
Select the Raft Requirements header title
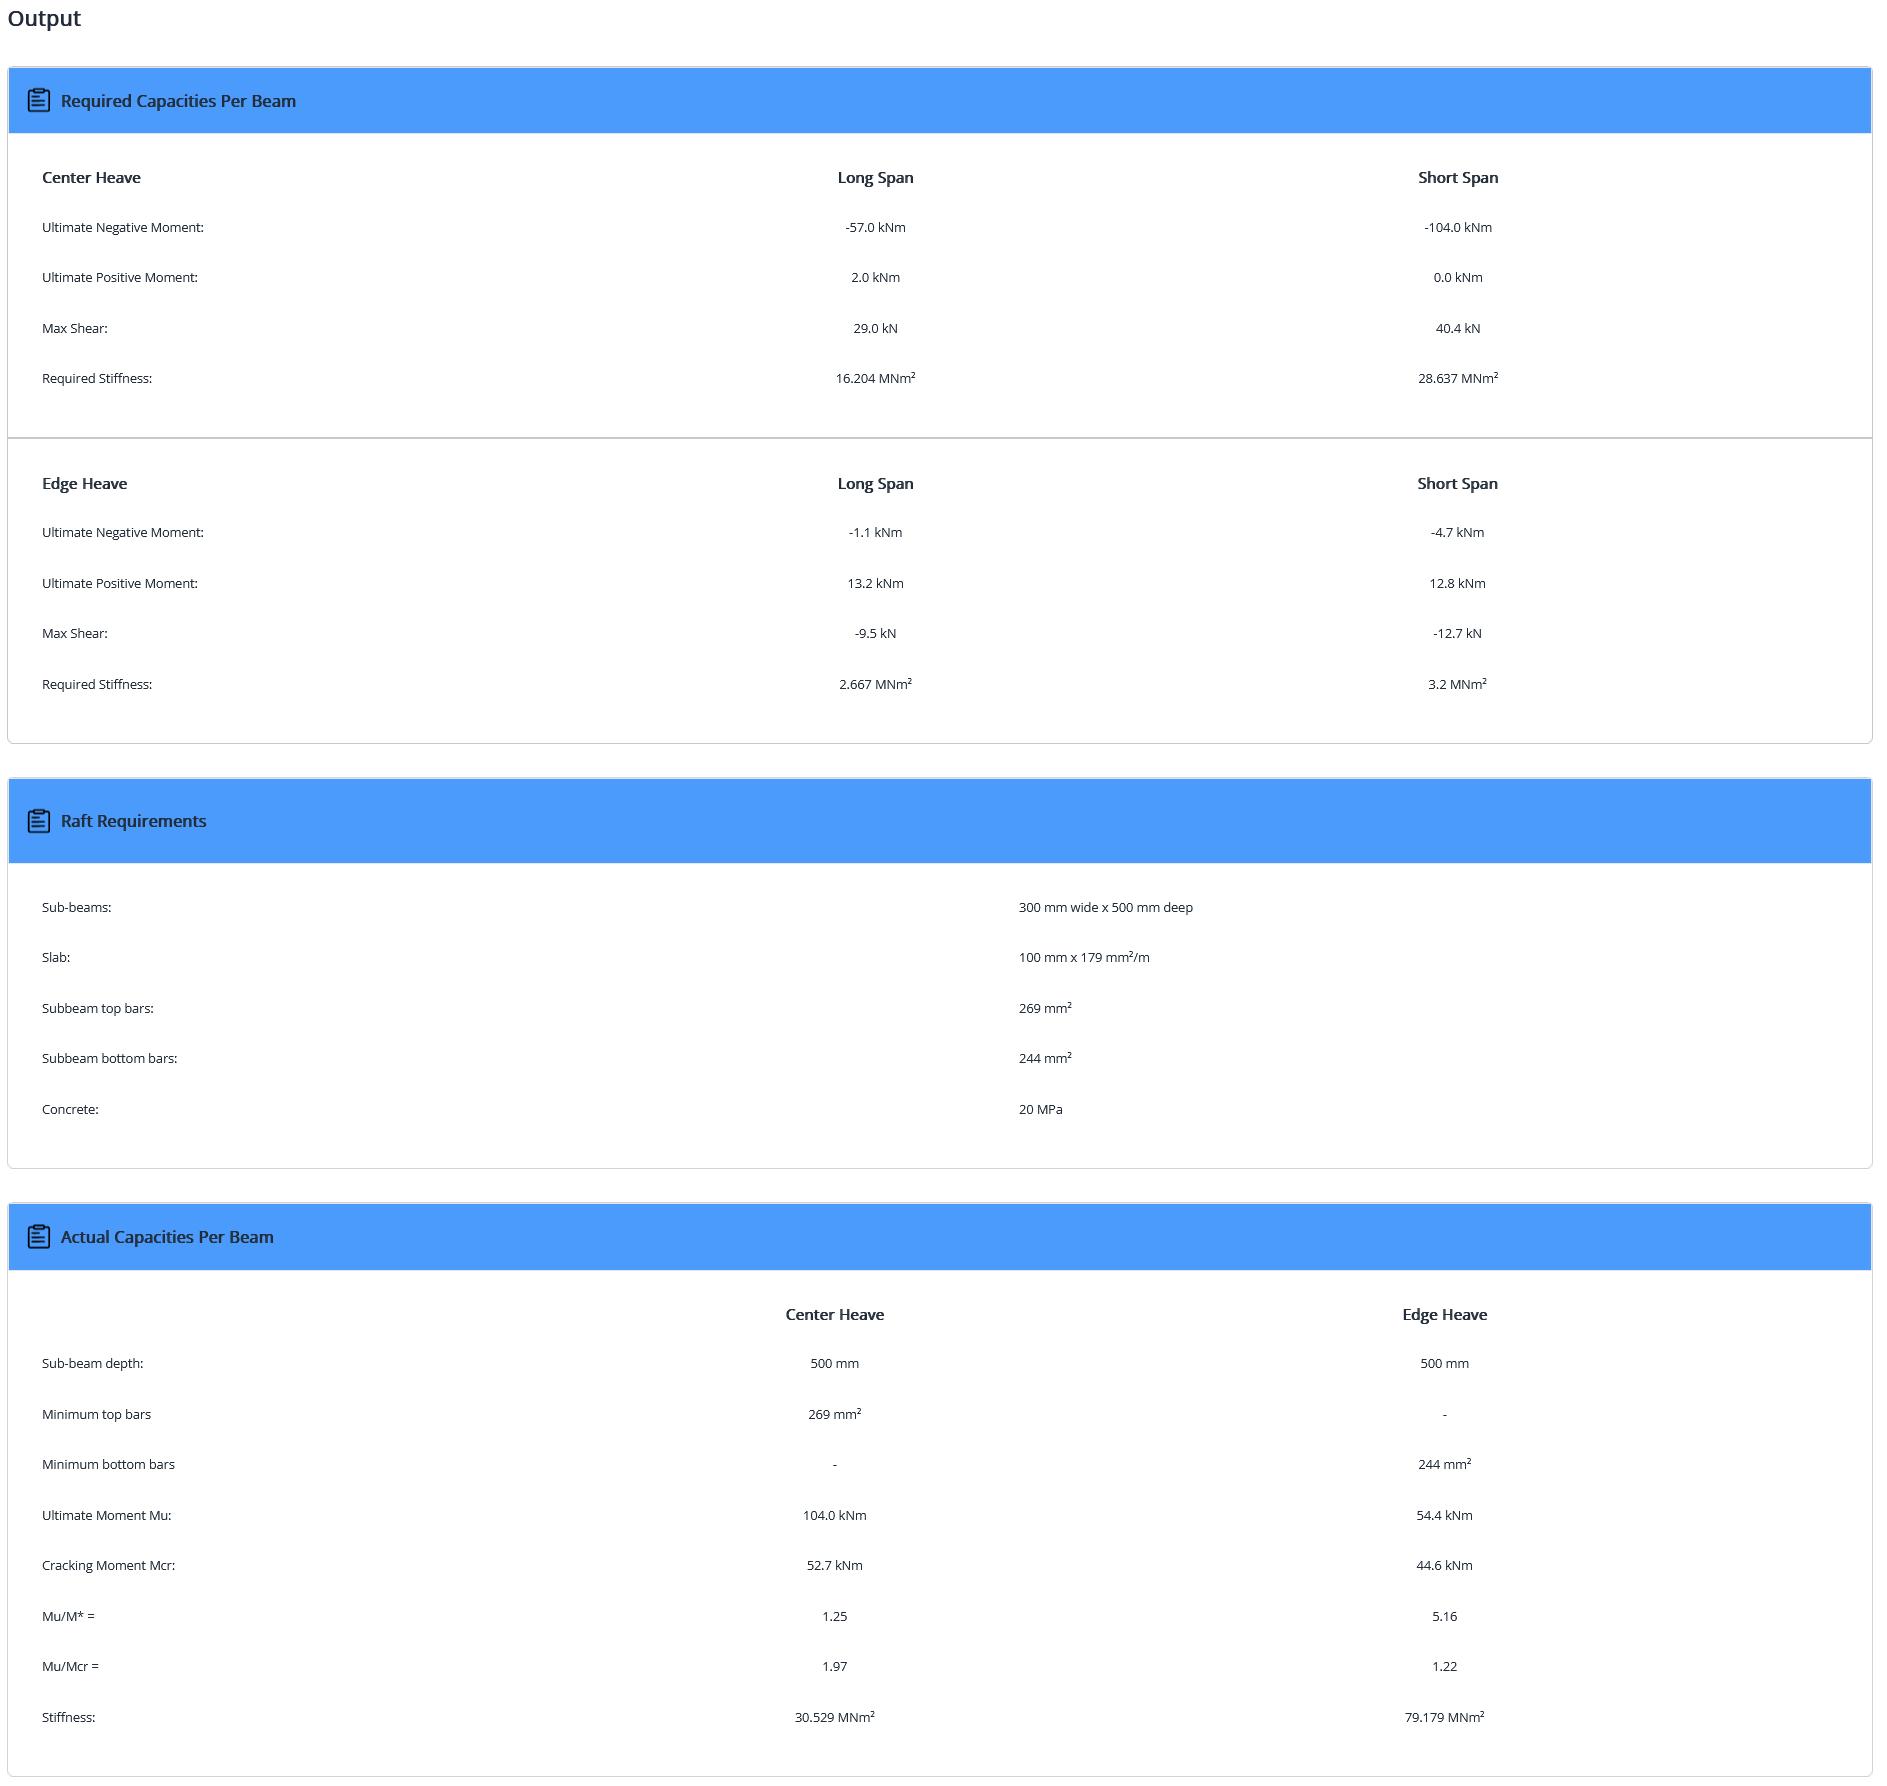133,821
